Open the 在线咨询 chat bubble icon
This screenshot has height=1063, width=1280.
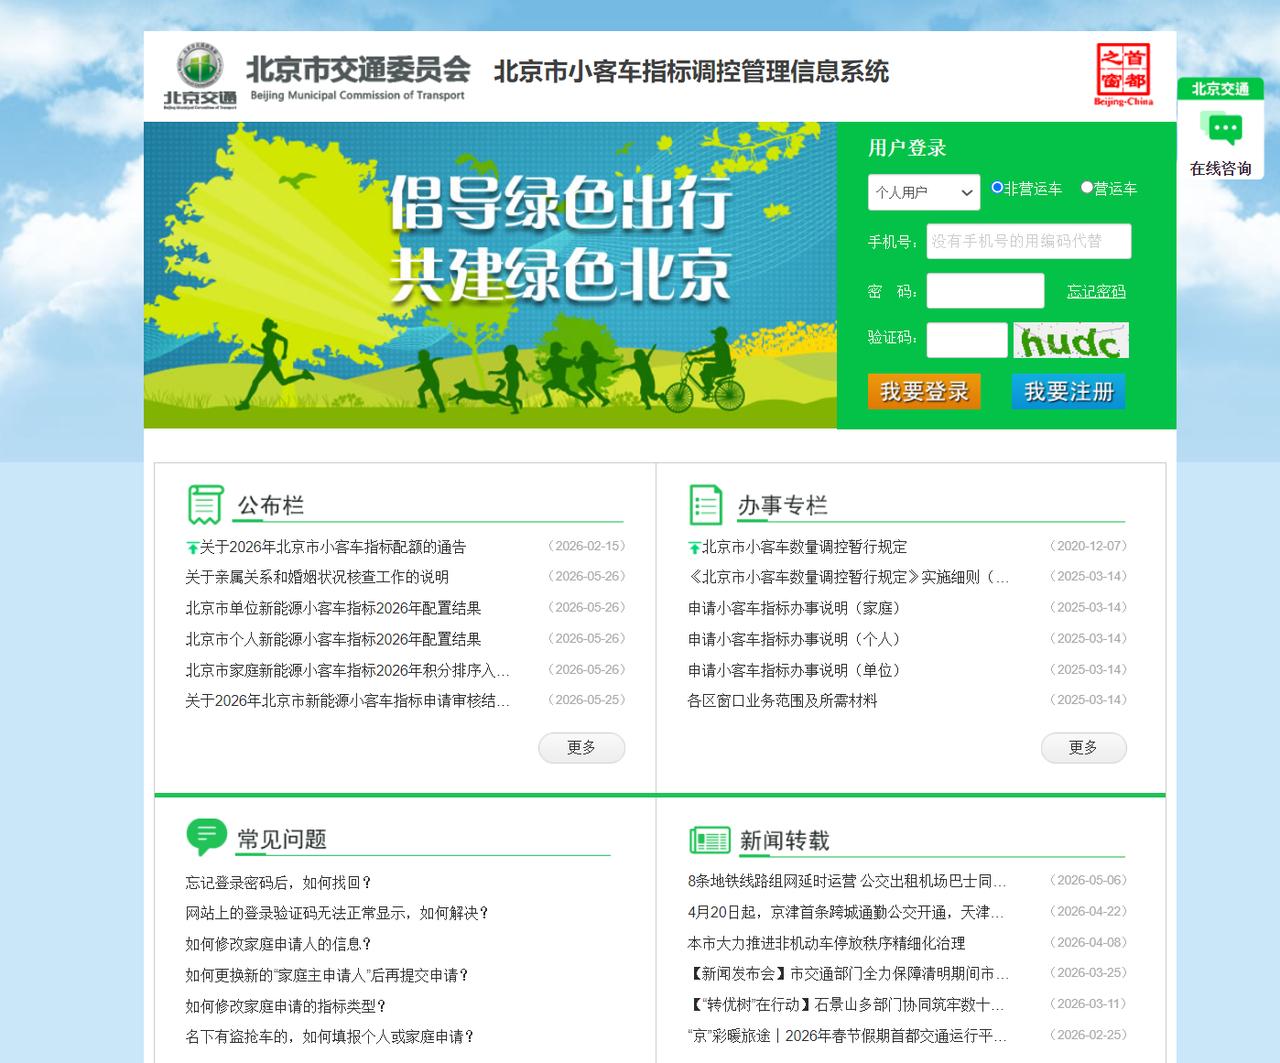click(x=1220, y=129)
